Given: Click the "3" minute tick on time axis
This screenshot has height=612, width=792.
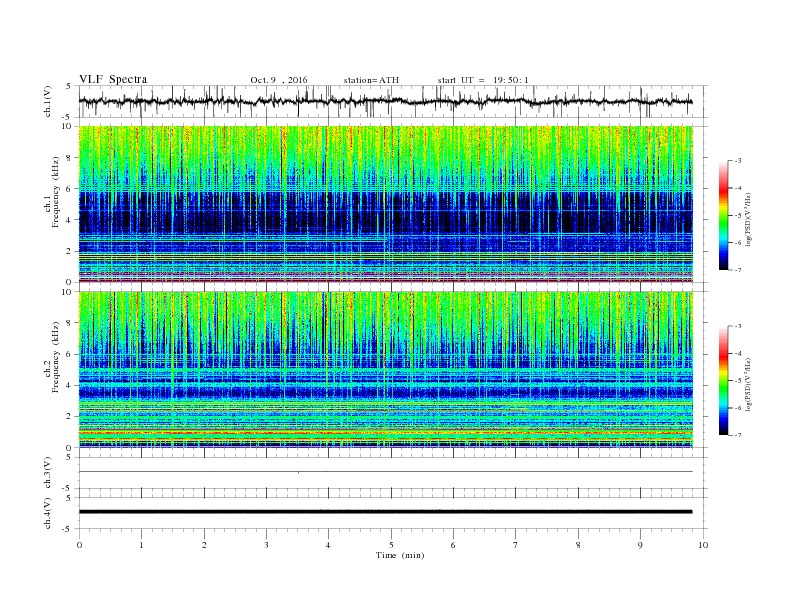Looking at the screenshot, I should click(x=266, y=545).
